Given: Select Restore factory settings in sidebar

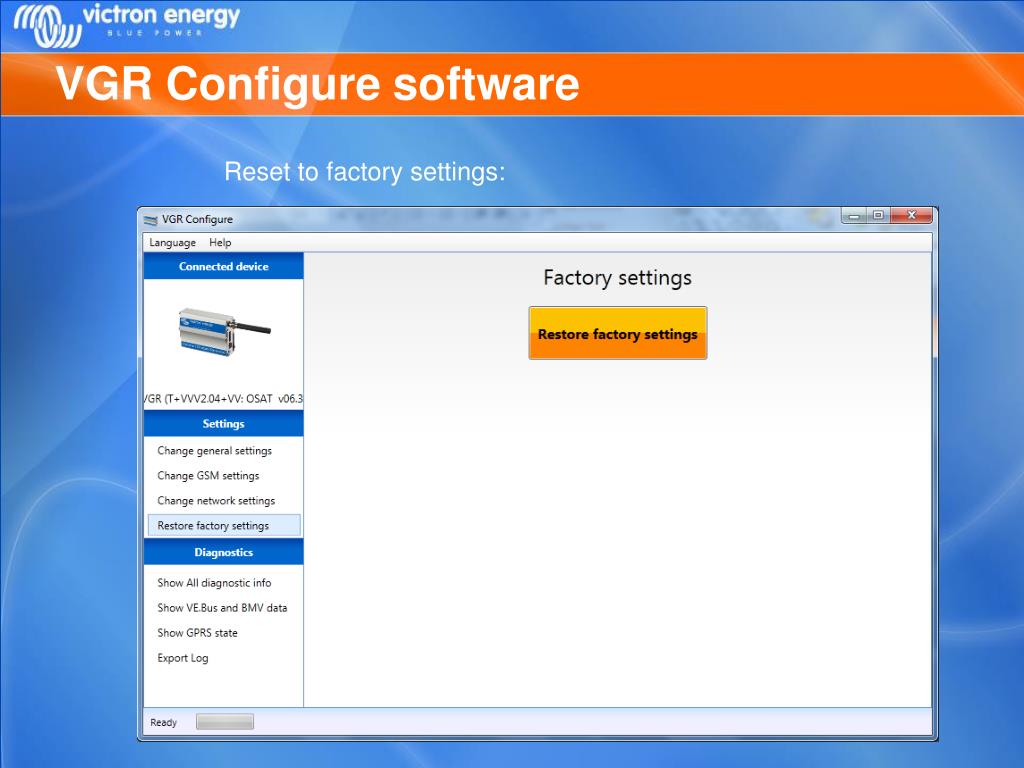Looking at the screenshot, I should click(224, 525).
